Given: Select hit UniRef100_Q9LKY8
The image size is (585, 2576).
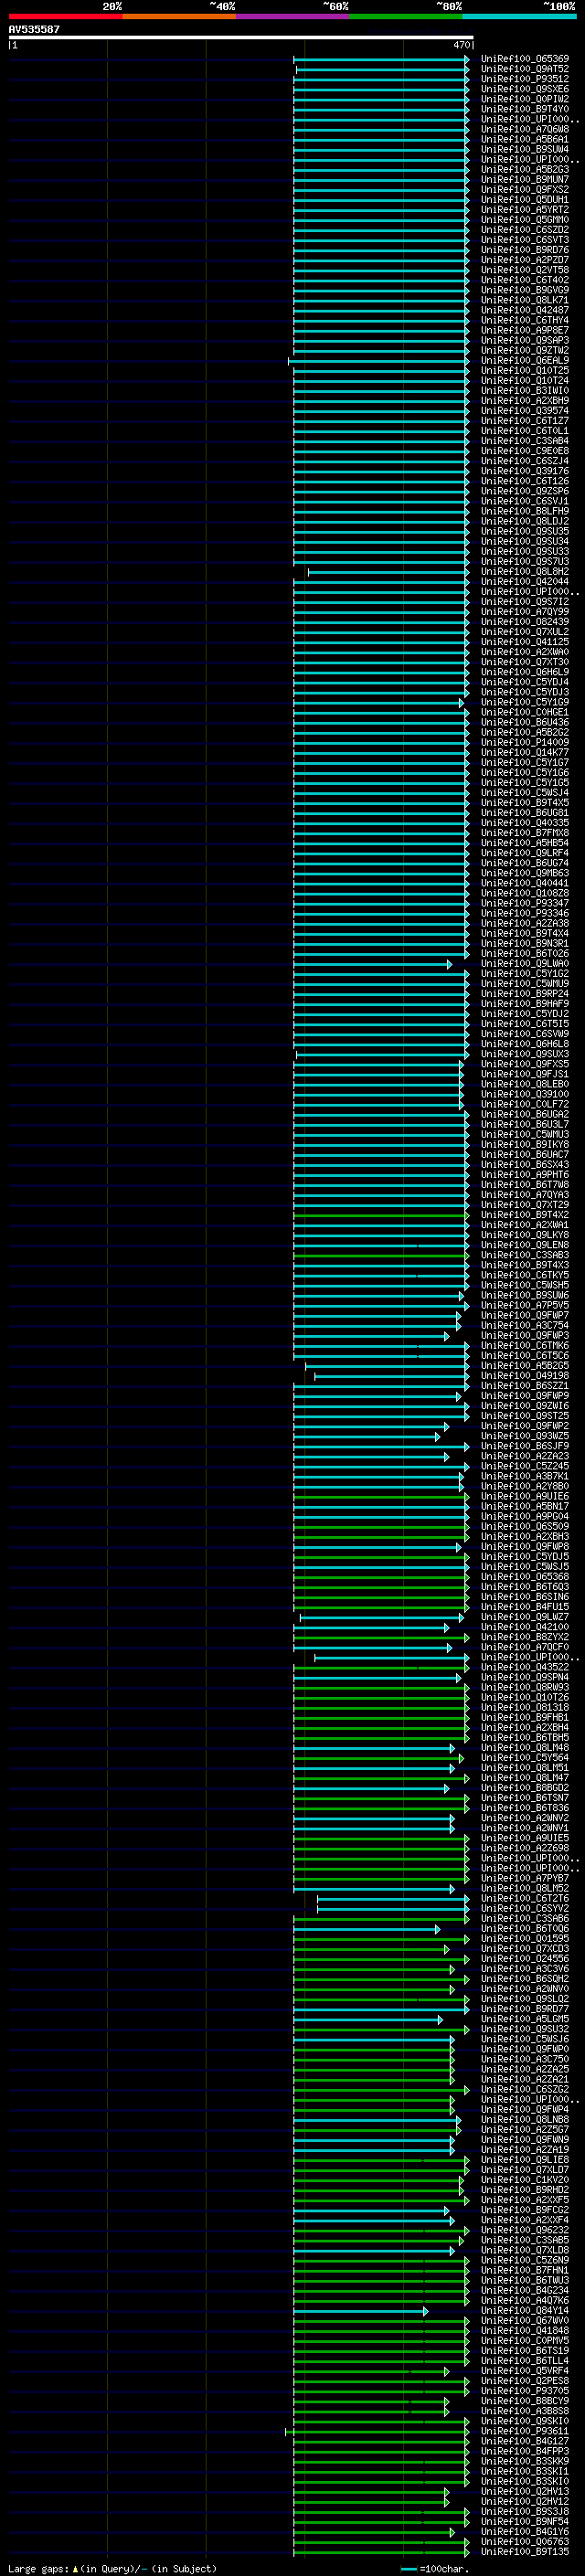Looking at the screenshot, I should (525, 1235).
